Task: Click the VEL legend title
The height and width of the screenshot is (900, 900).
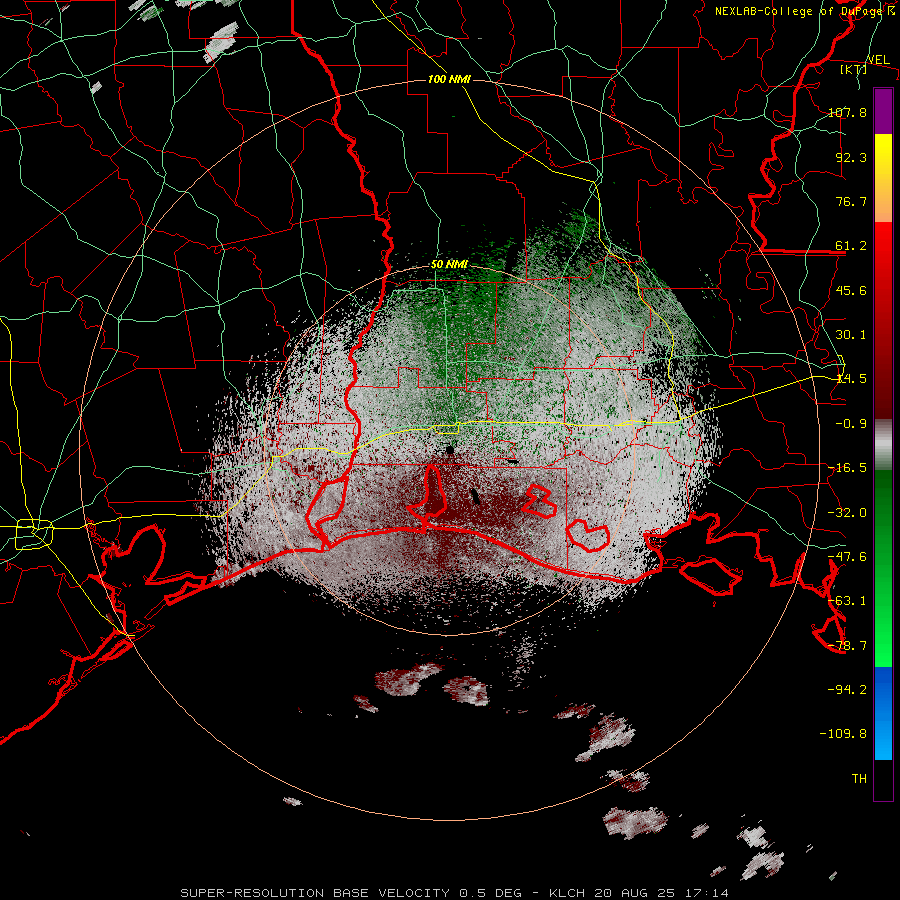Action: point(878,60)
